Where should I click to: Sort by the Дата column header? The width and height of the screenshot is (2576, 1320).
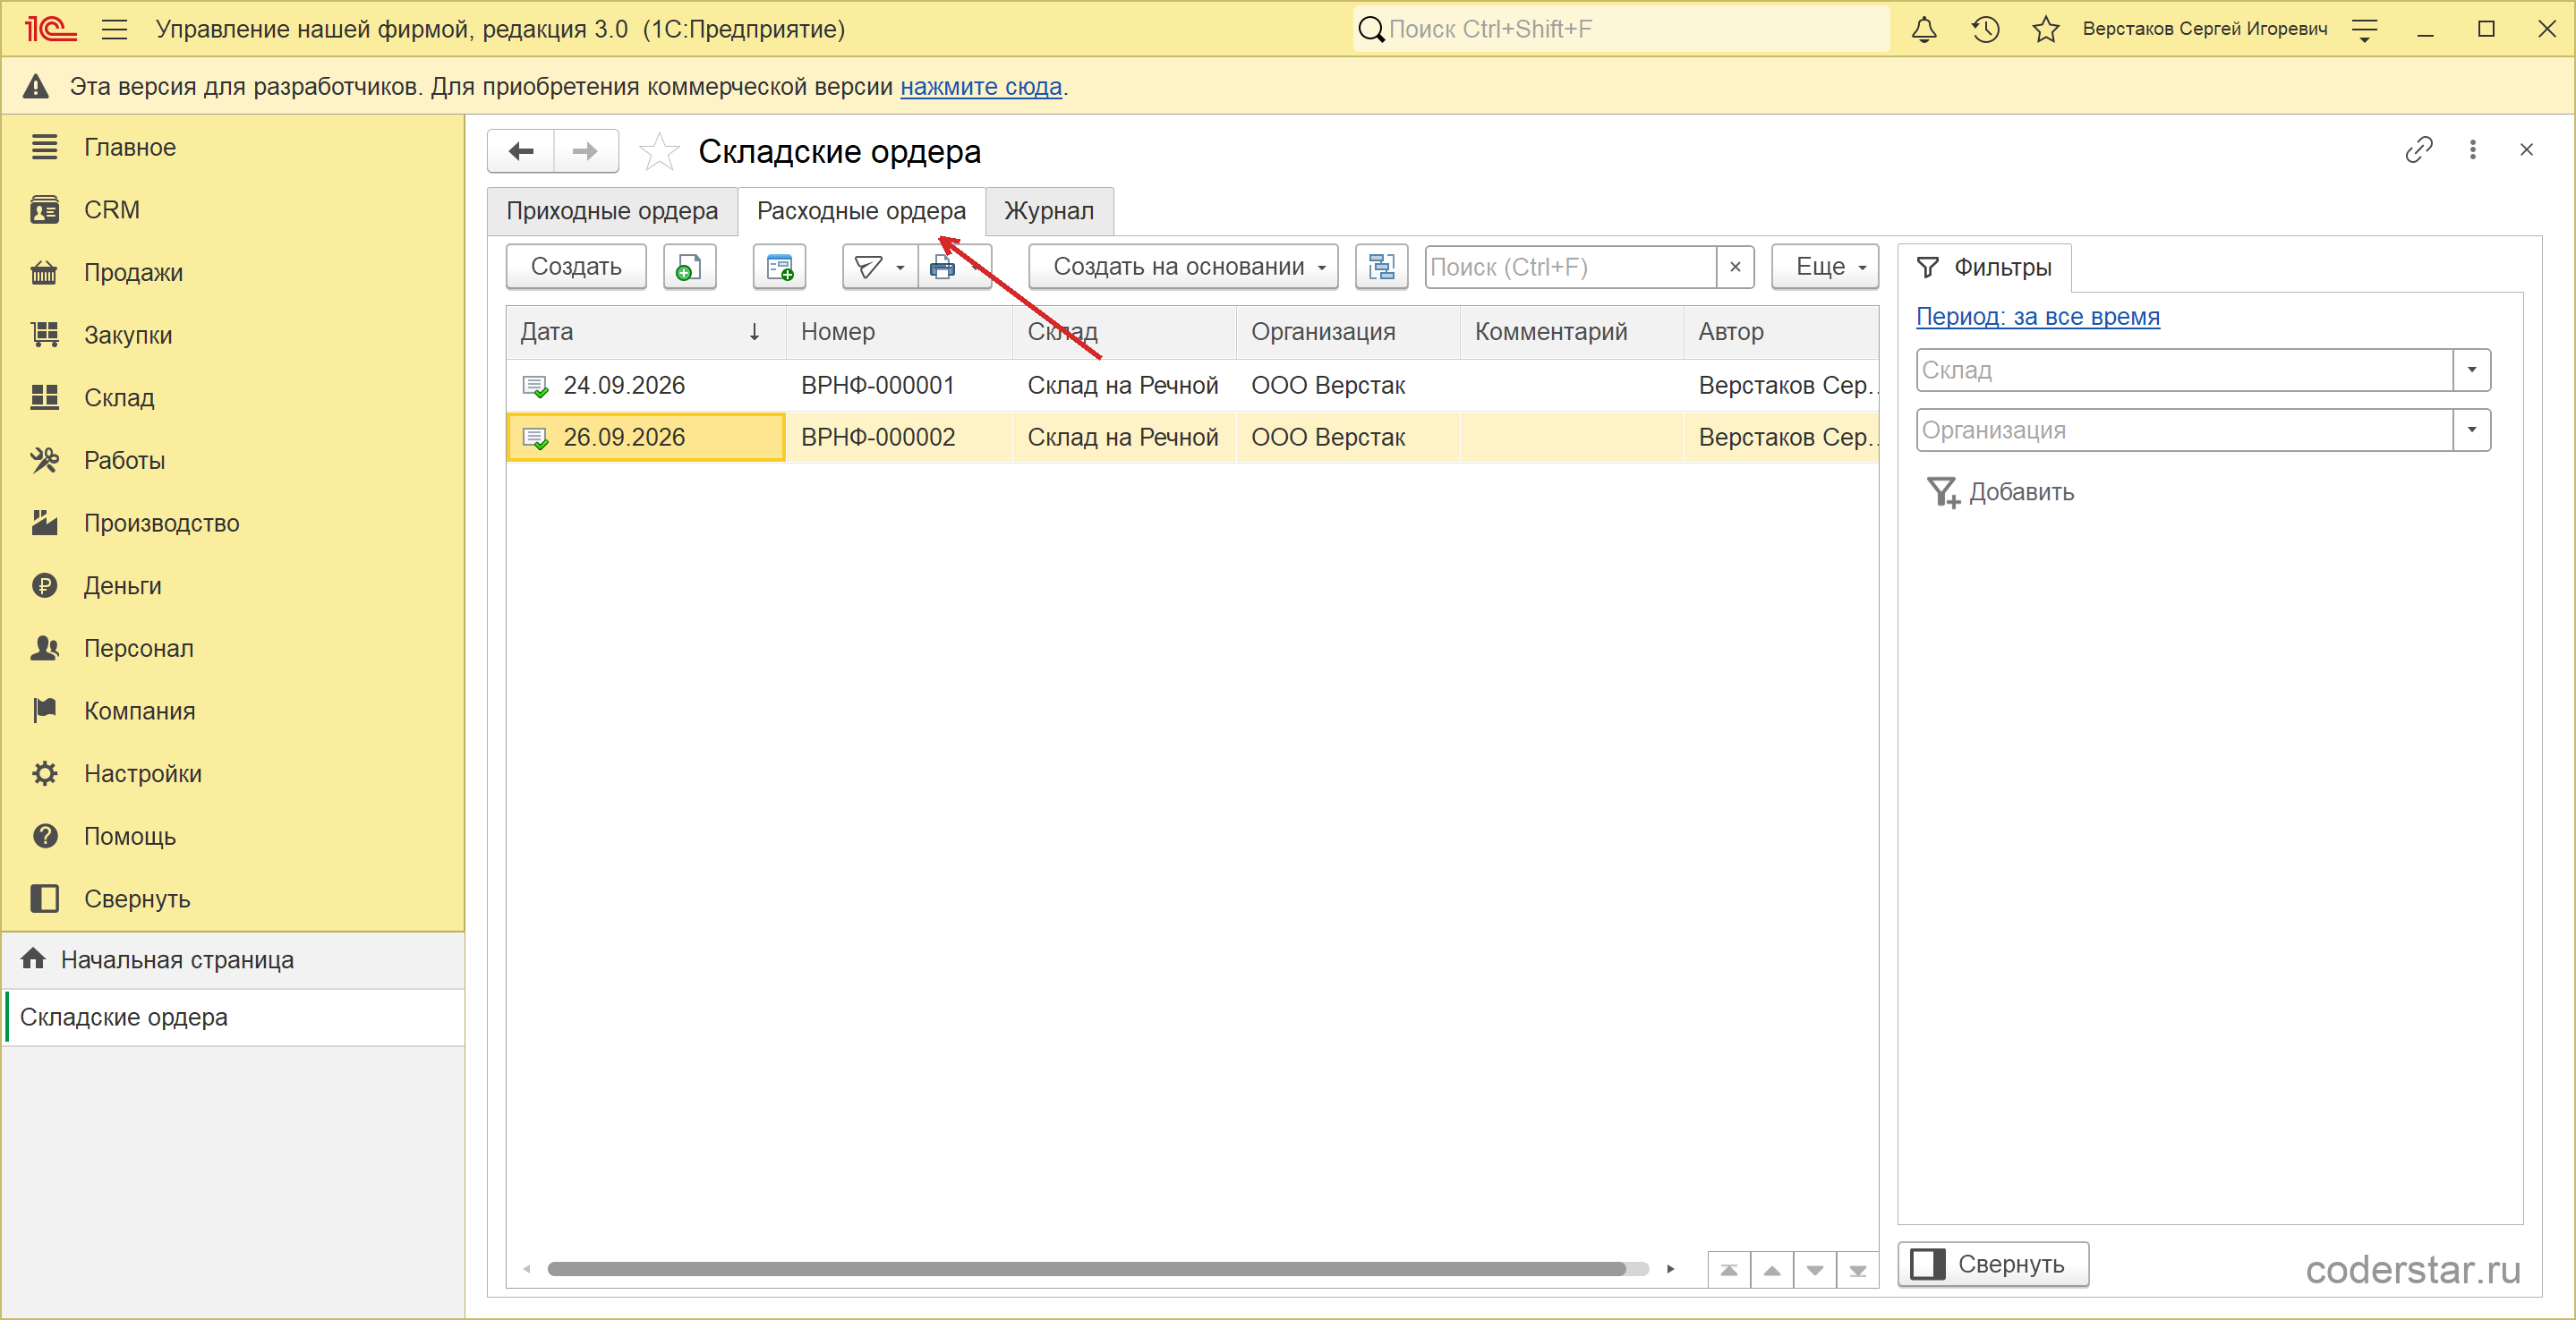645,332
